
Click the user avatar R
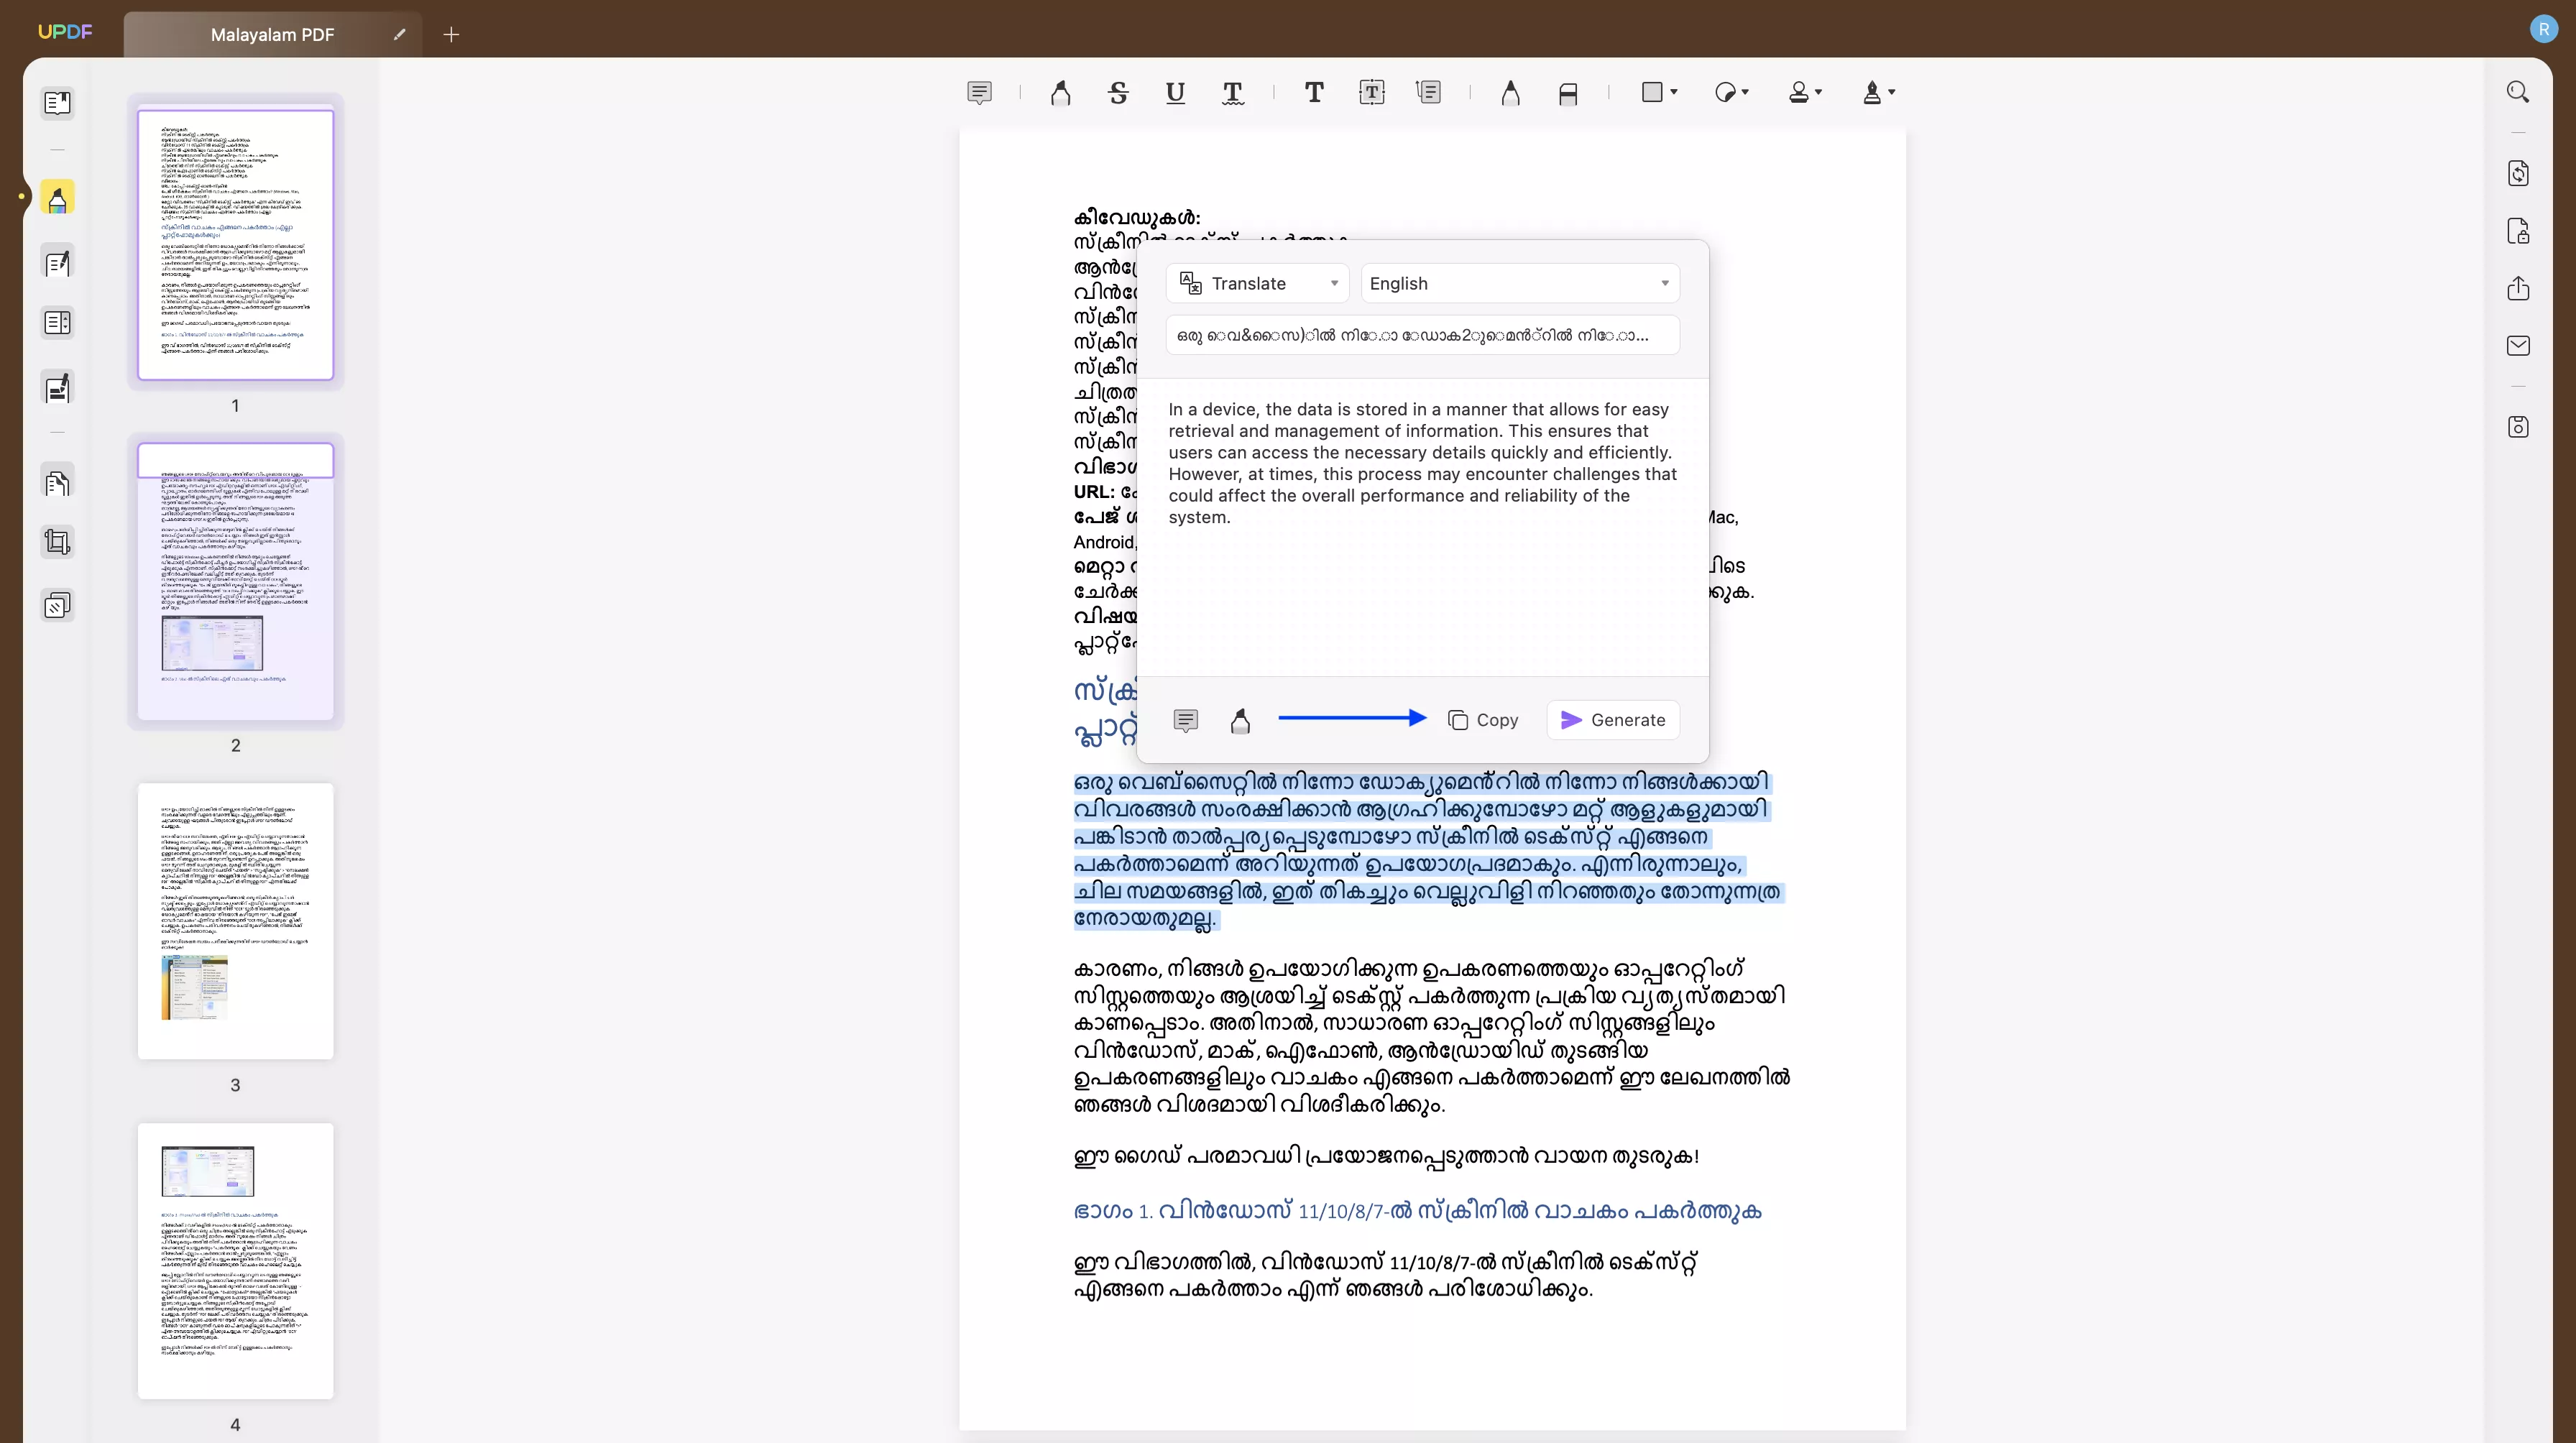pyautogui.click(x=2543, y=29)
